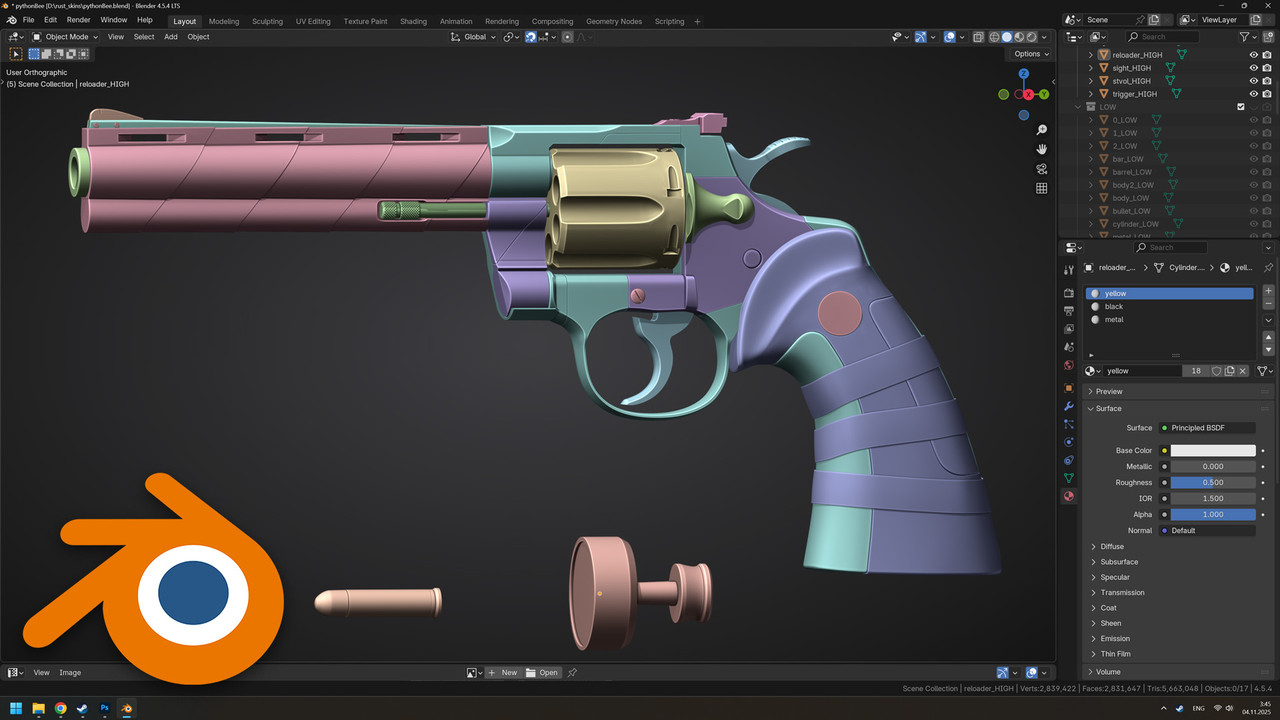Switch to Shading workspace tab

413,21
